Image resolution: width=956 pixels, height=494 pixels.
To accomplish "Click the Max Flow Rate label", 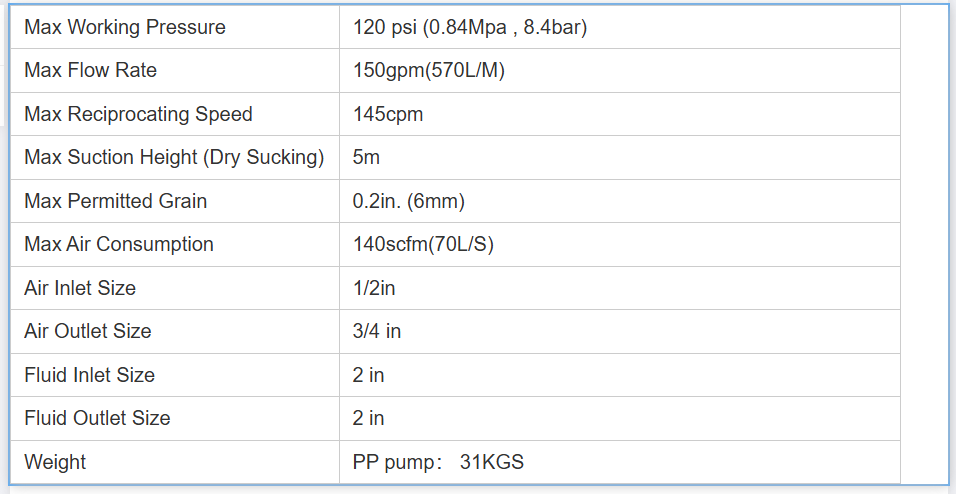I will tap(91, 70).
